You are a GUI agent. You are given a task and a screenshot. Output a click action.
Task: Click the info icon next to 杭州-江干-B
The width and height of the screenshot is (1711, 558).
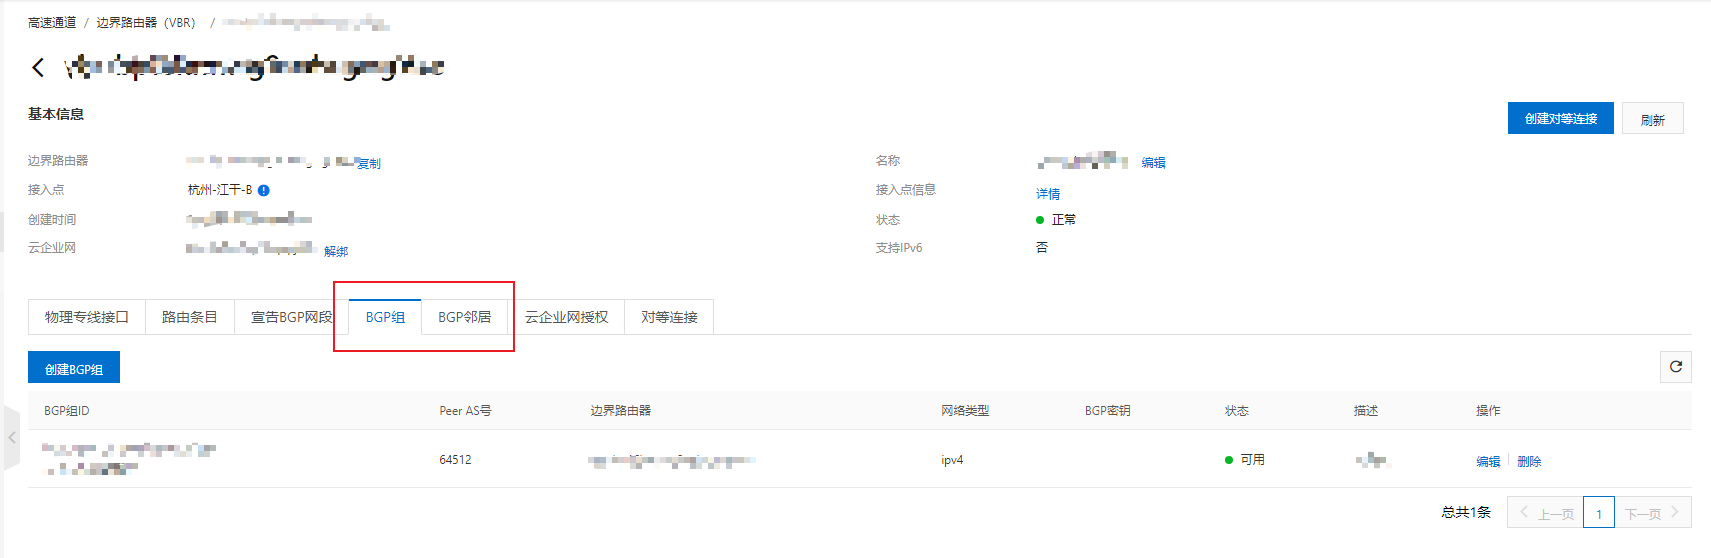(x=264, y=190)
